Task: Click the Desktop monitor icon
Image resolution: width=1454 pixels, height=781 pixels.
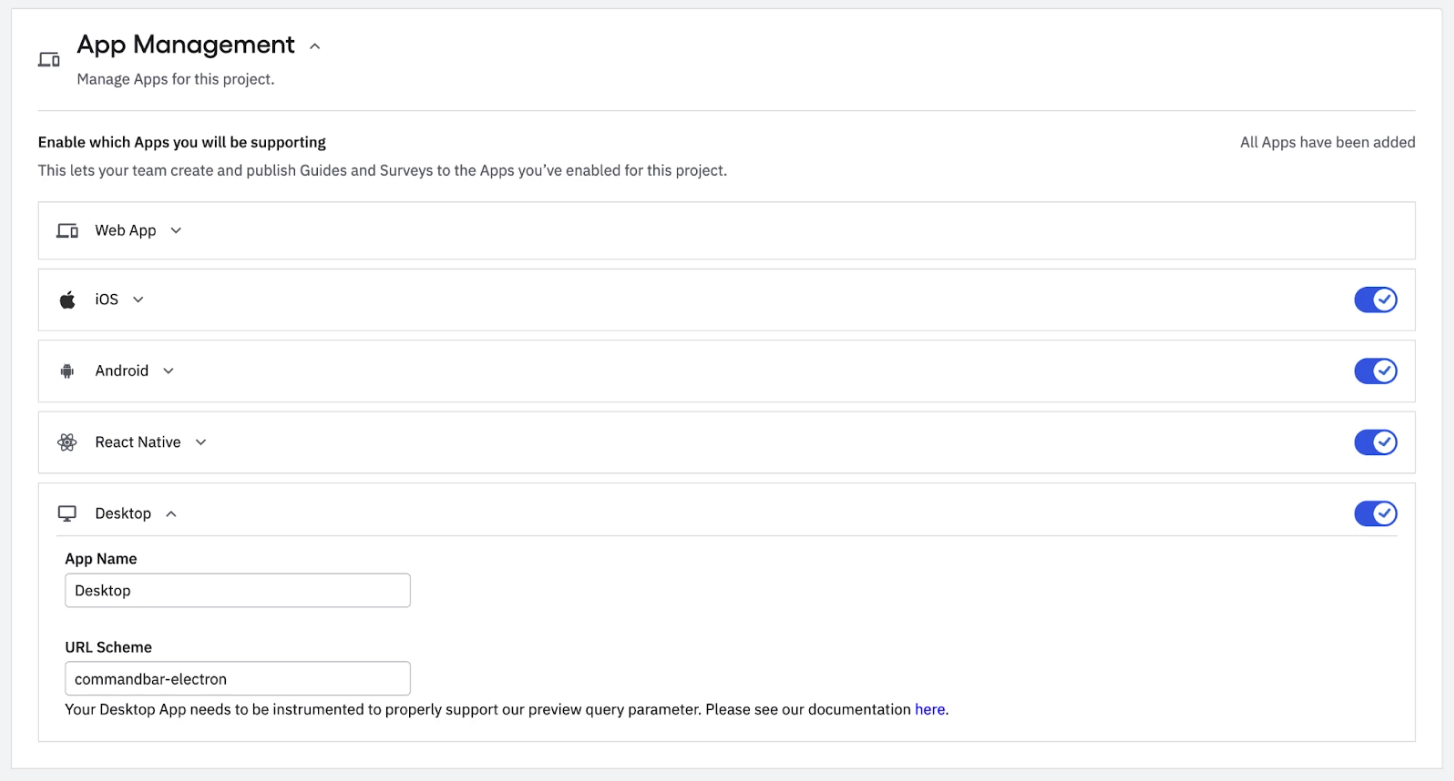Action: [x=67, y=513]
